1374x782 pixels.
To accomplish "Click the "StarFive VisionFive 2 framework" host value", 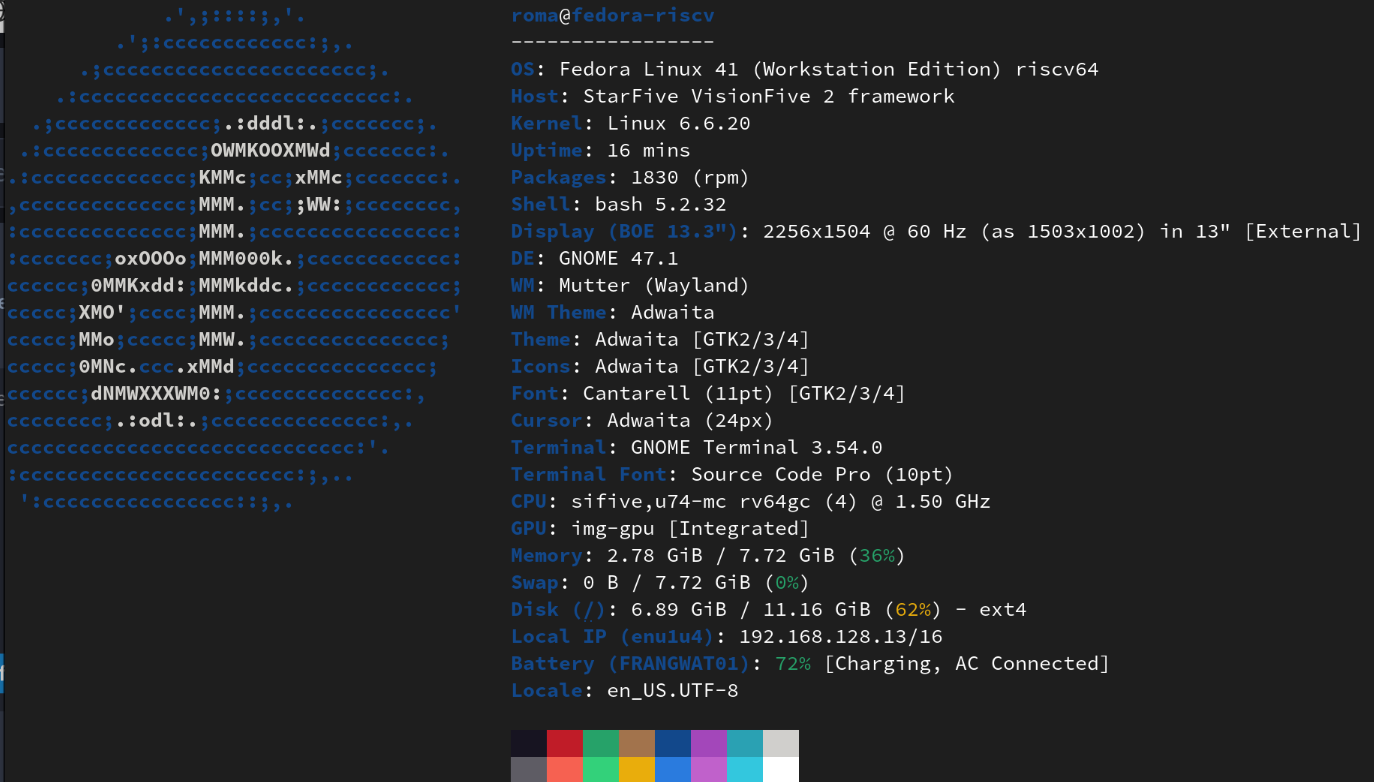I will pos(769,96).
